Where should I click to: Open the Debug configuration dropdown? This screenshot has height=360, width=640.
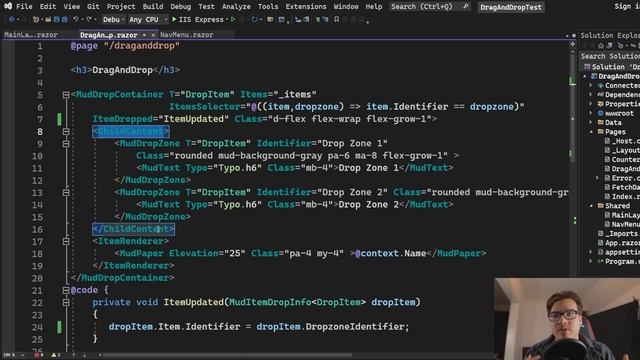(113, 19)
